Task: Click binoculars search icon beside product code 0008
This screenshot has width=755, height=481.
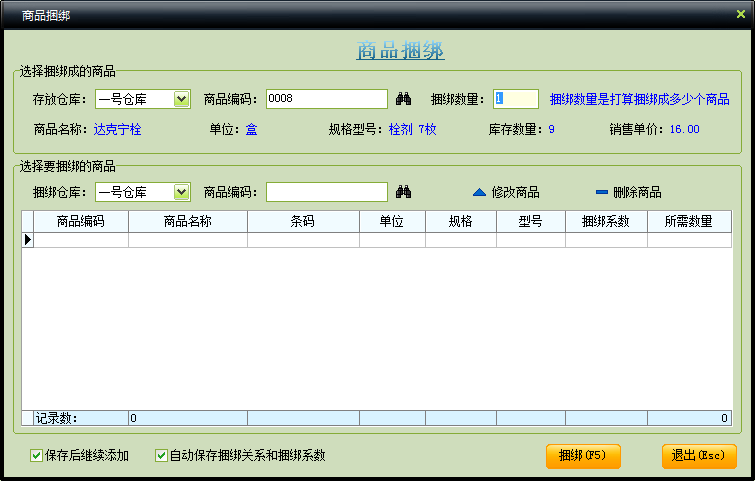Action: (x=404, y=99)
